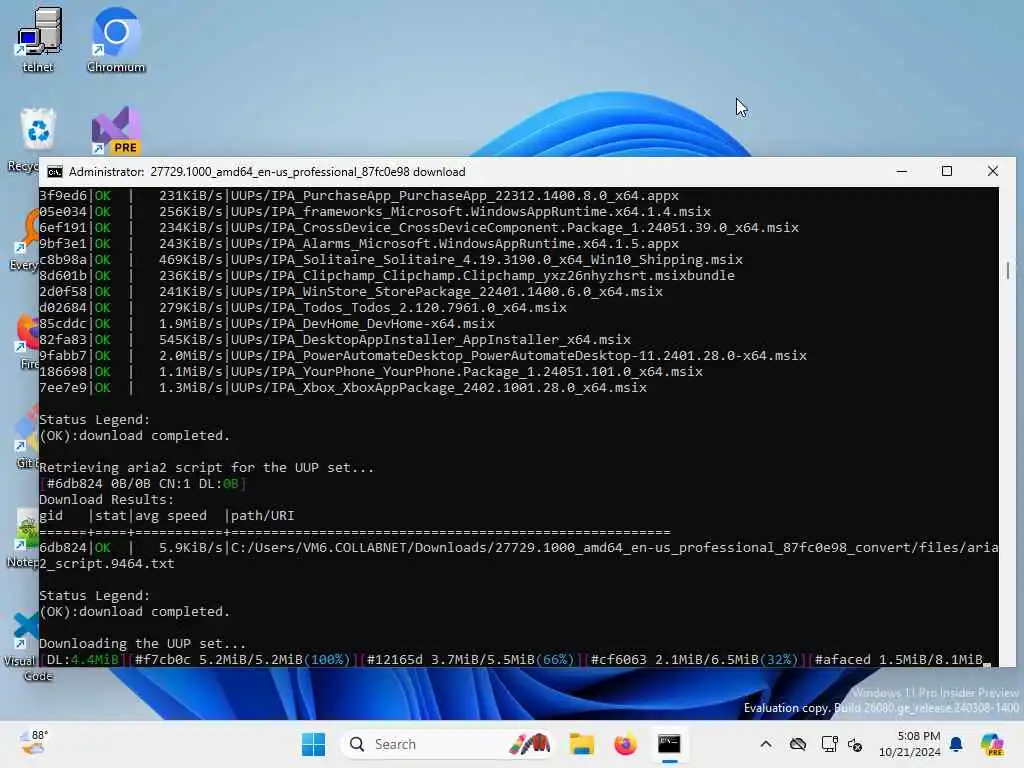Click the line with IPA_PurchaseApp appx file
The width and height of the screenshot is (1024, 768).
click(x=359, y=195)
